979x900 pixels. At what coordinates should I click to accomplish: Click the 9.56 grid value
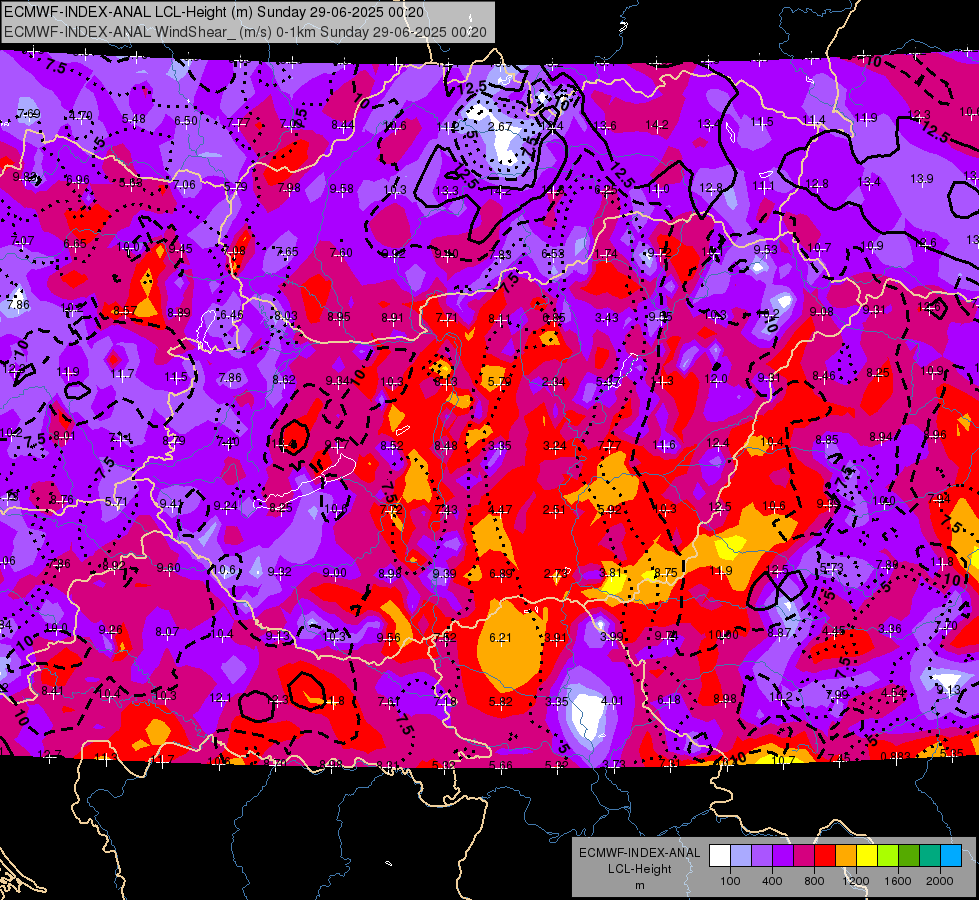click(388, 637)
